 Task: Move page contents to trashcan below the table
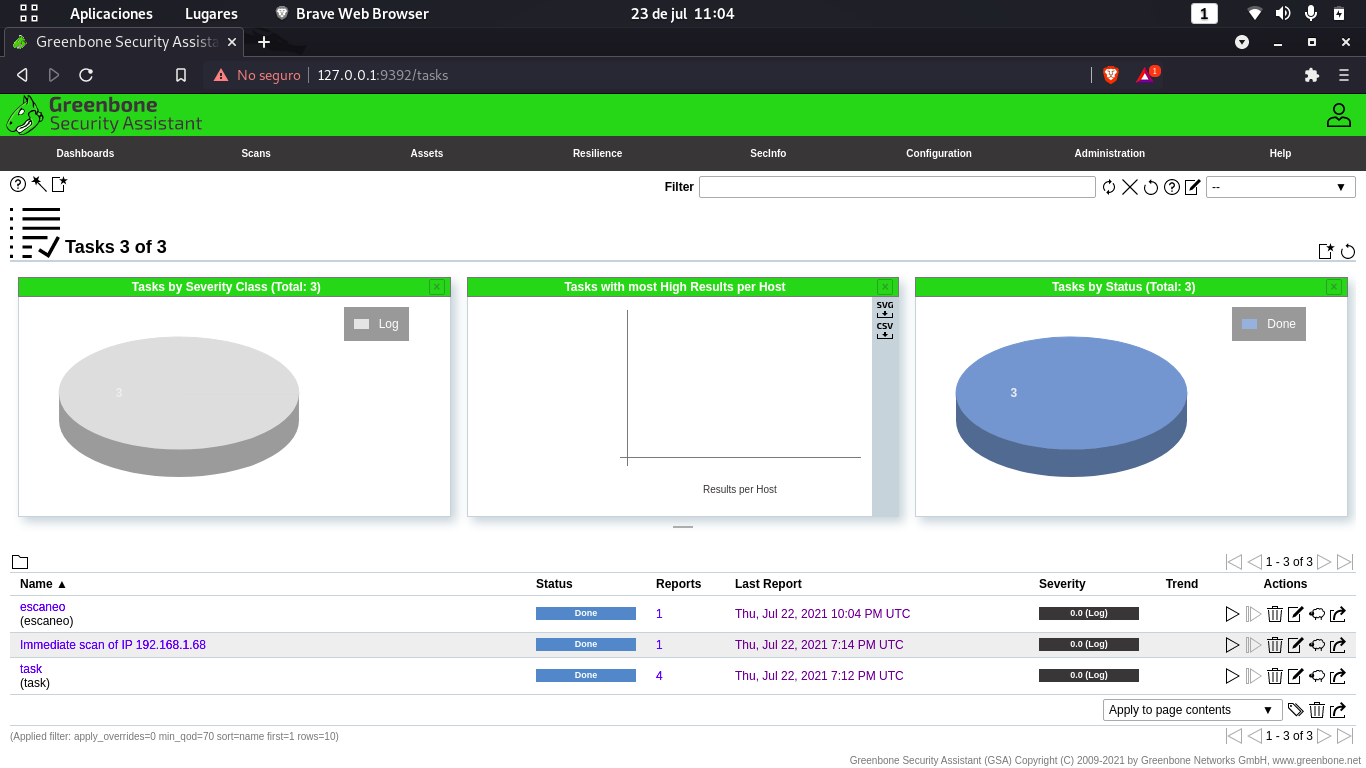click(1317, 710)
